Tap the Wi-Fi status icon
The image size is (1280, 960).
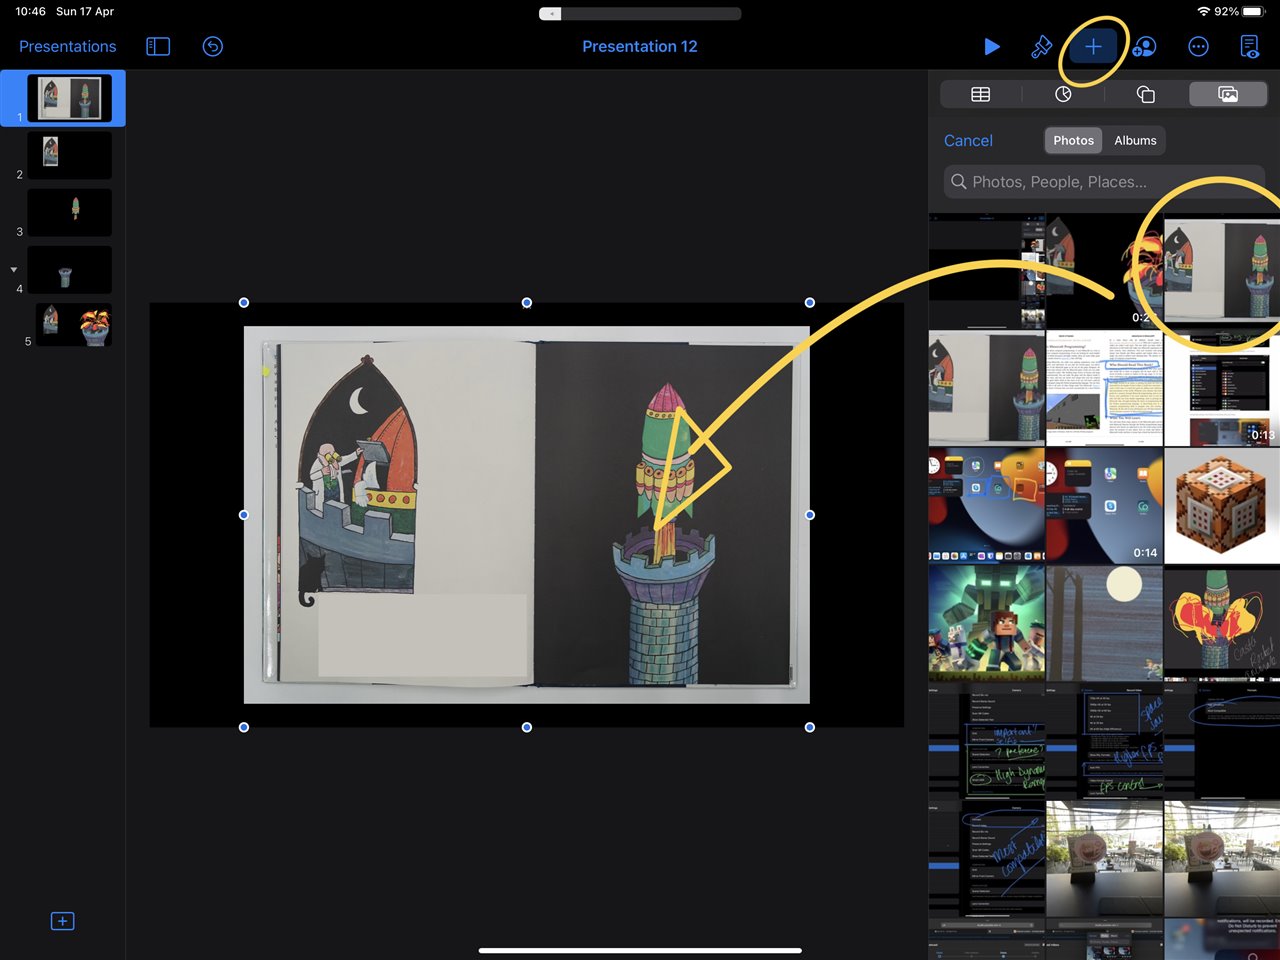(1203, 11)
